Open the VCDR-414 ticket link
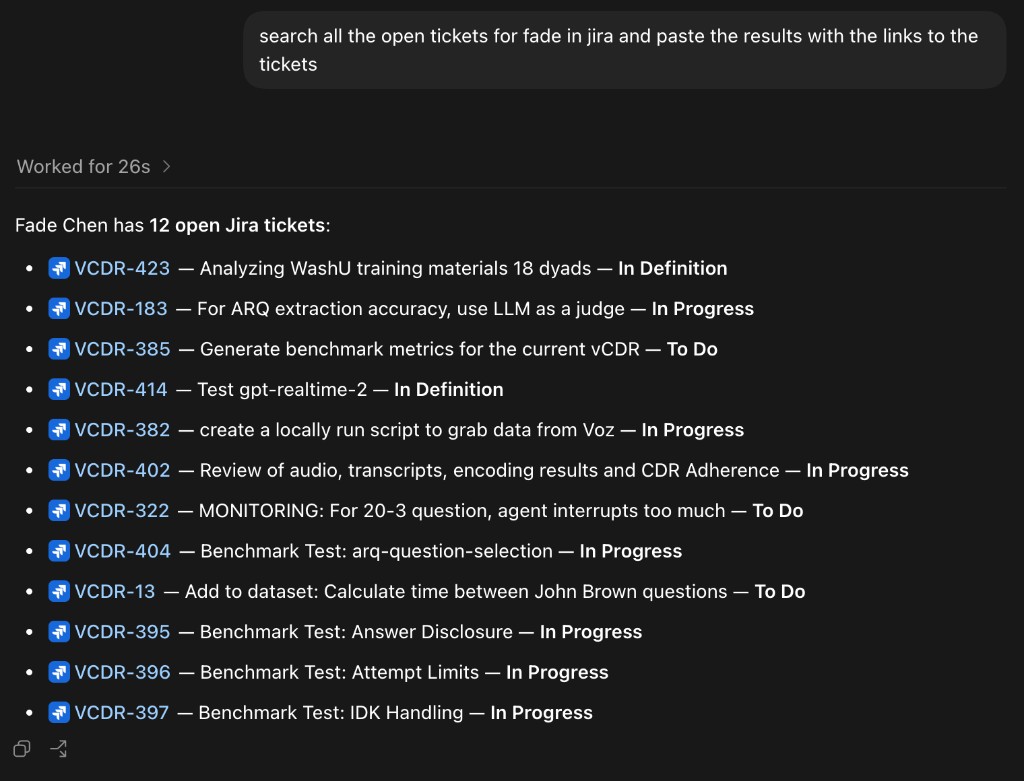The width and height of the screenshot is (1024, 781). [121, 390]
